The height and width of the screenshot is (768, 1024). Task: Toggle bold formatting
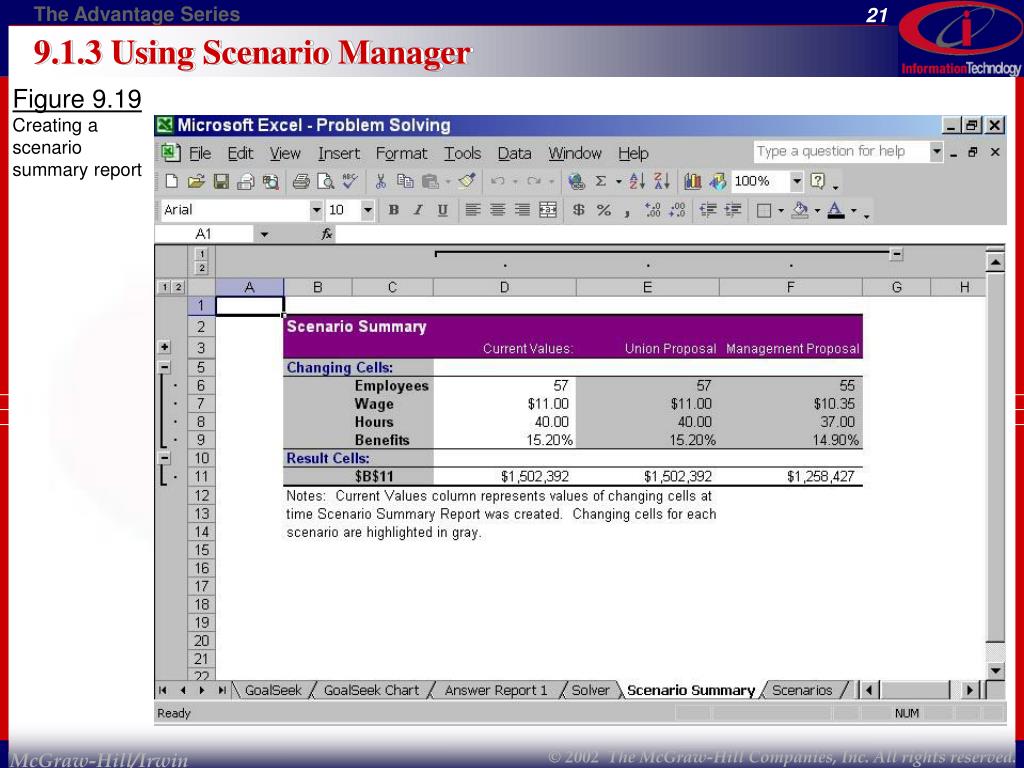pyautogui.click(x=393, y=210)
